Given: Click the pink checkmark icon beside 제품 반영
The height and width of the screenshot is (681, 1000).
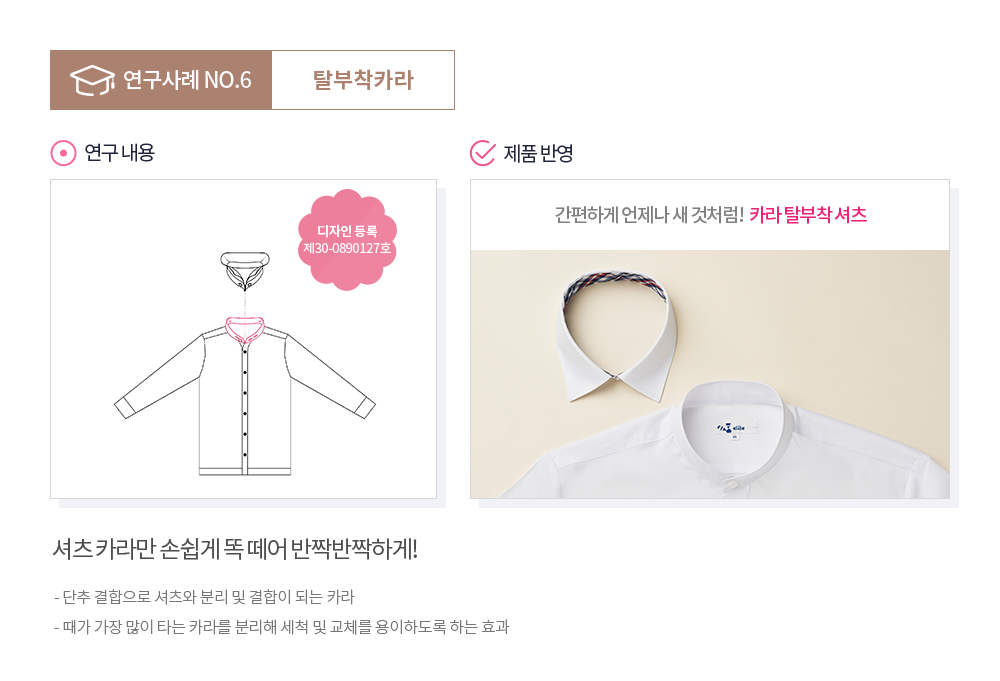Looking at the screenshot, I should [482, 153].
